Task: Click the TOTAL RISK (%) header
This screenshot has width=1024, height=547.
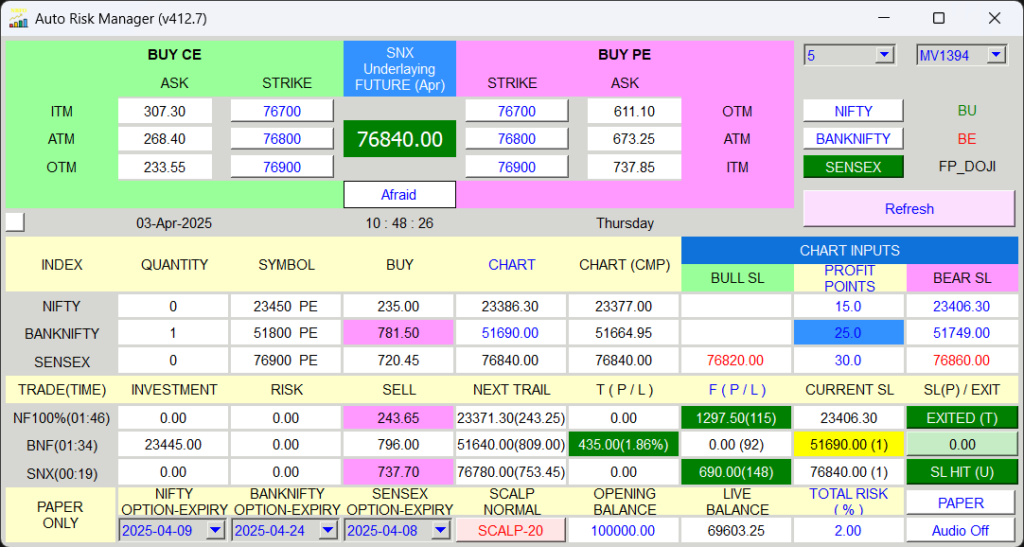Action: pos(848,502)
